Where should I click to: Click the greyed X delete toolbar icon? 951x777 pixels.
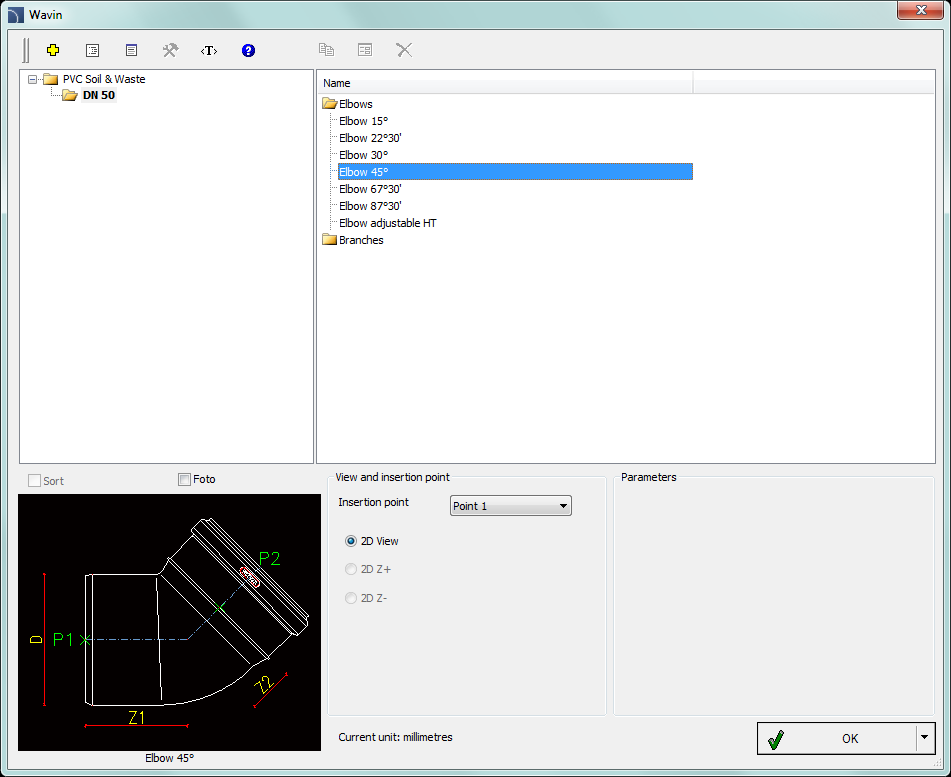404,50
